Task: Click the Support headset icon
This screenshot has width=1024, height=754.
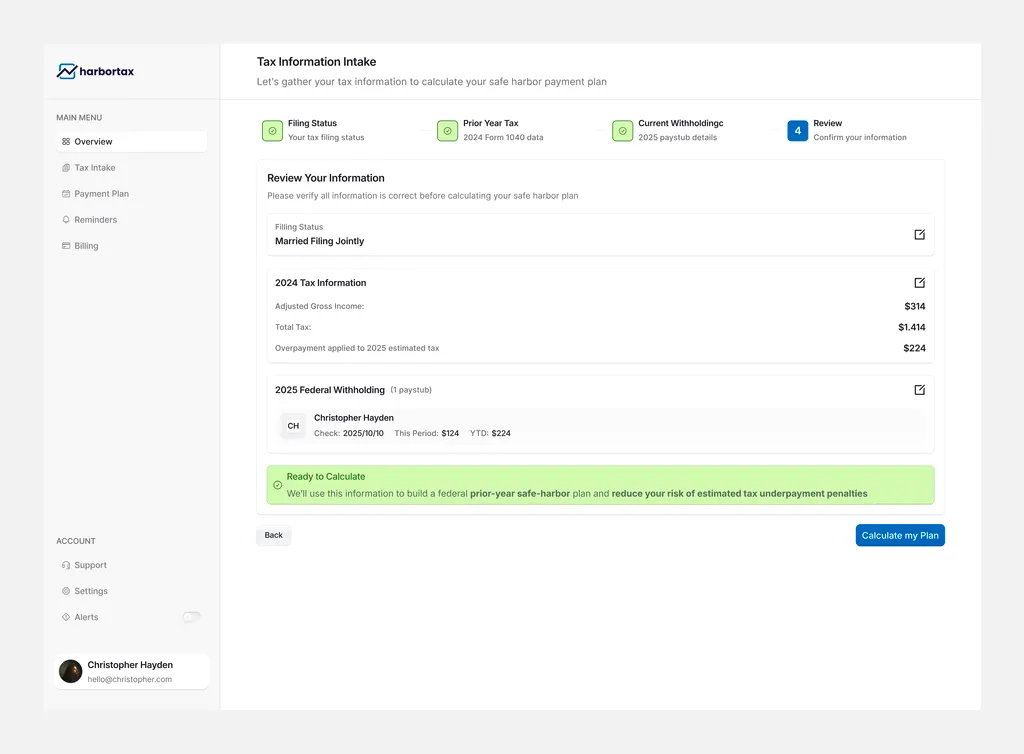Action: (66, 565)
